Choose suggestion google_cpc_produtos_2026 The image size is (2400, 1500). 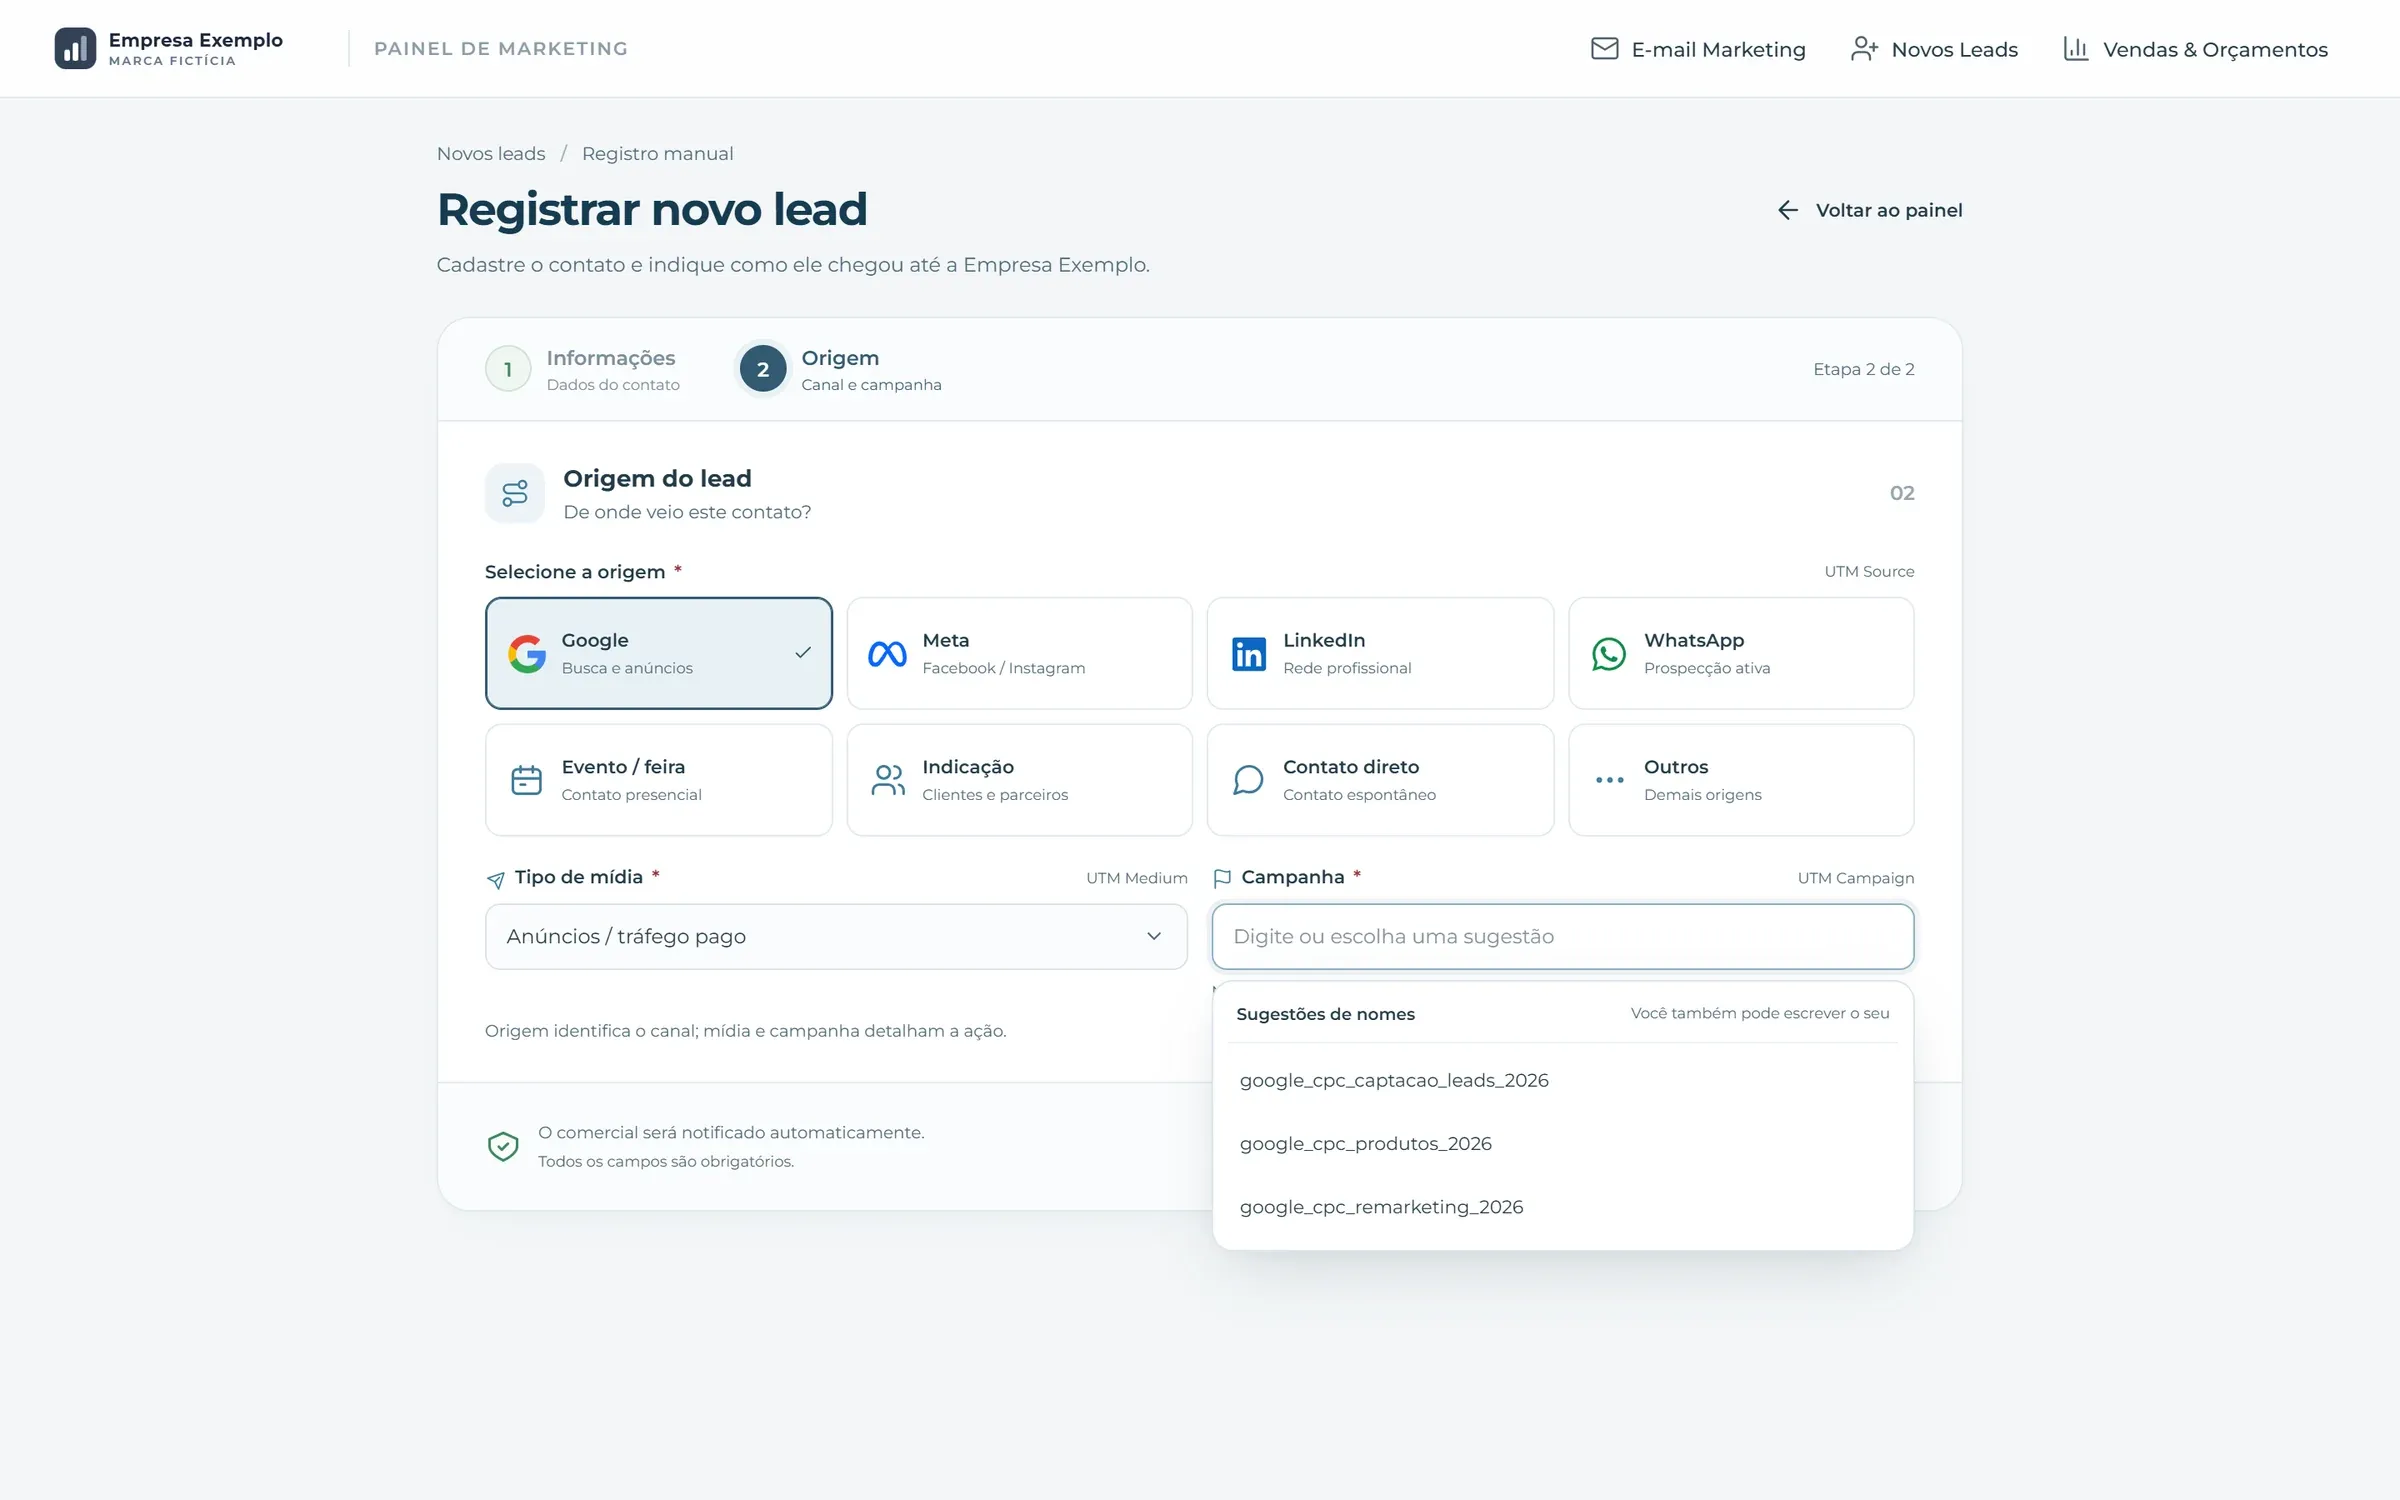tap(1562, 1144)
